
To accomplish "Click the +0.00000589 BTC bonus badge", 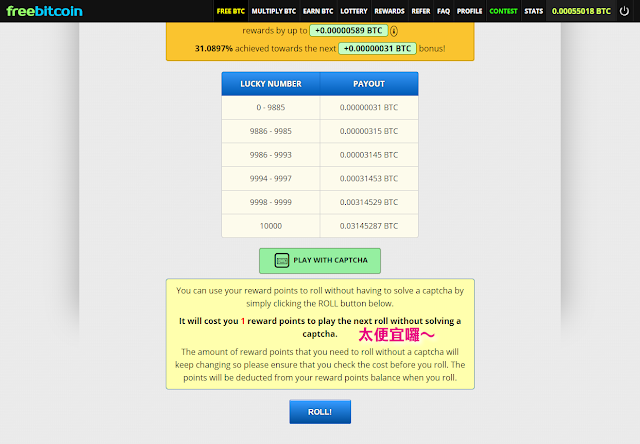I will tap(349, 31).
